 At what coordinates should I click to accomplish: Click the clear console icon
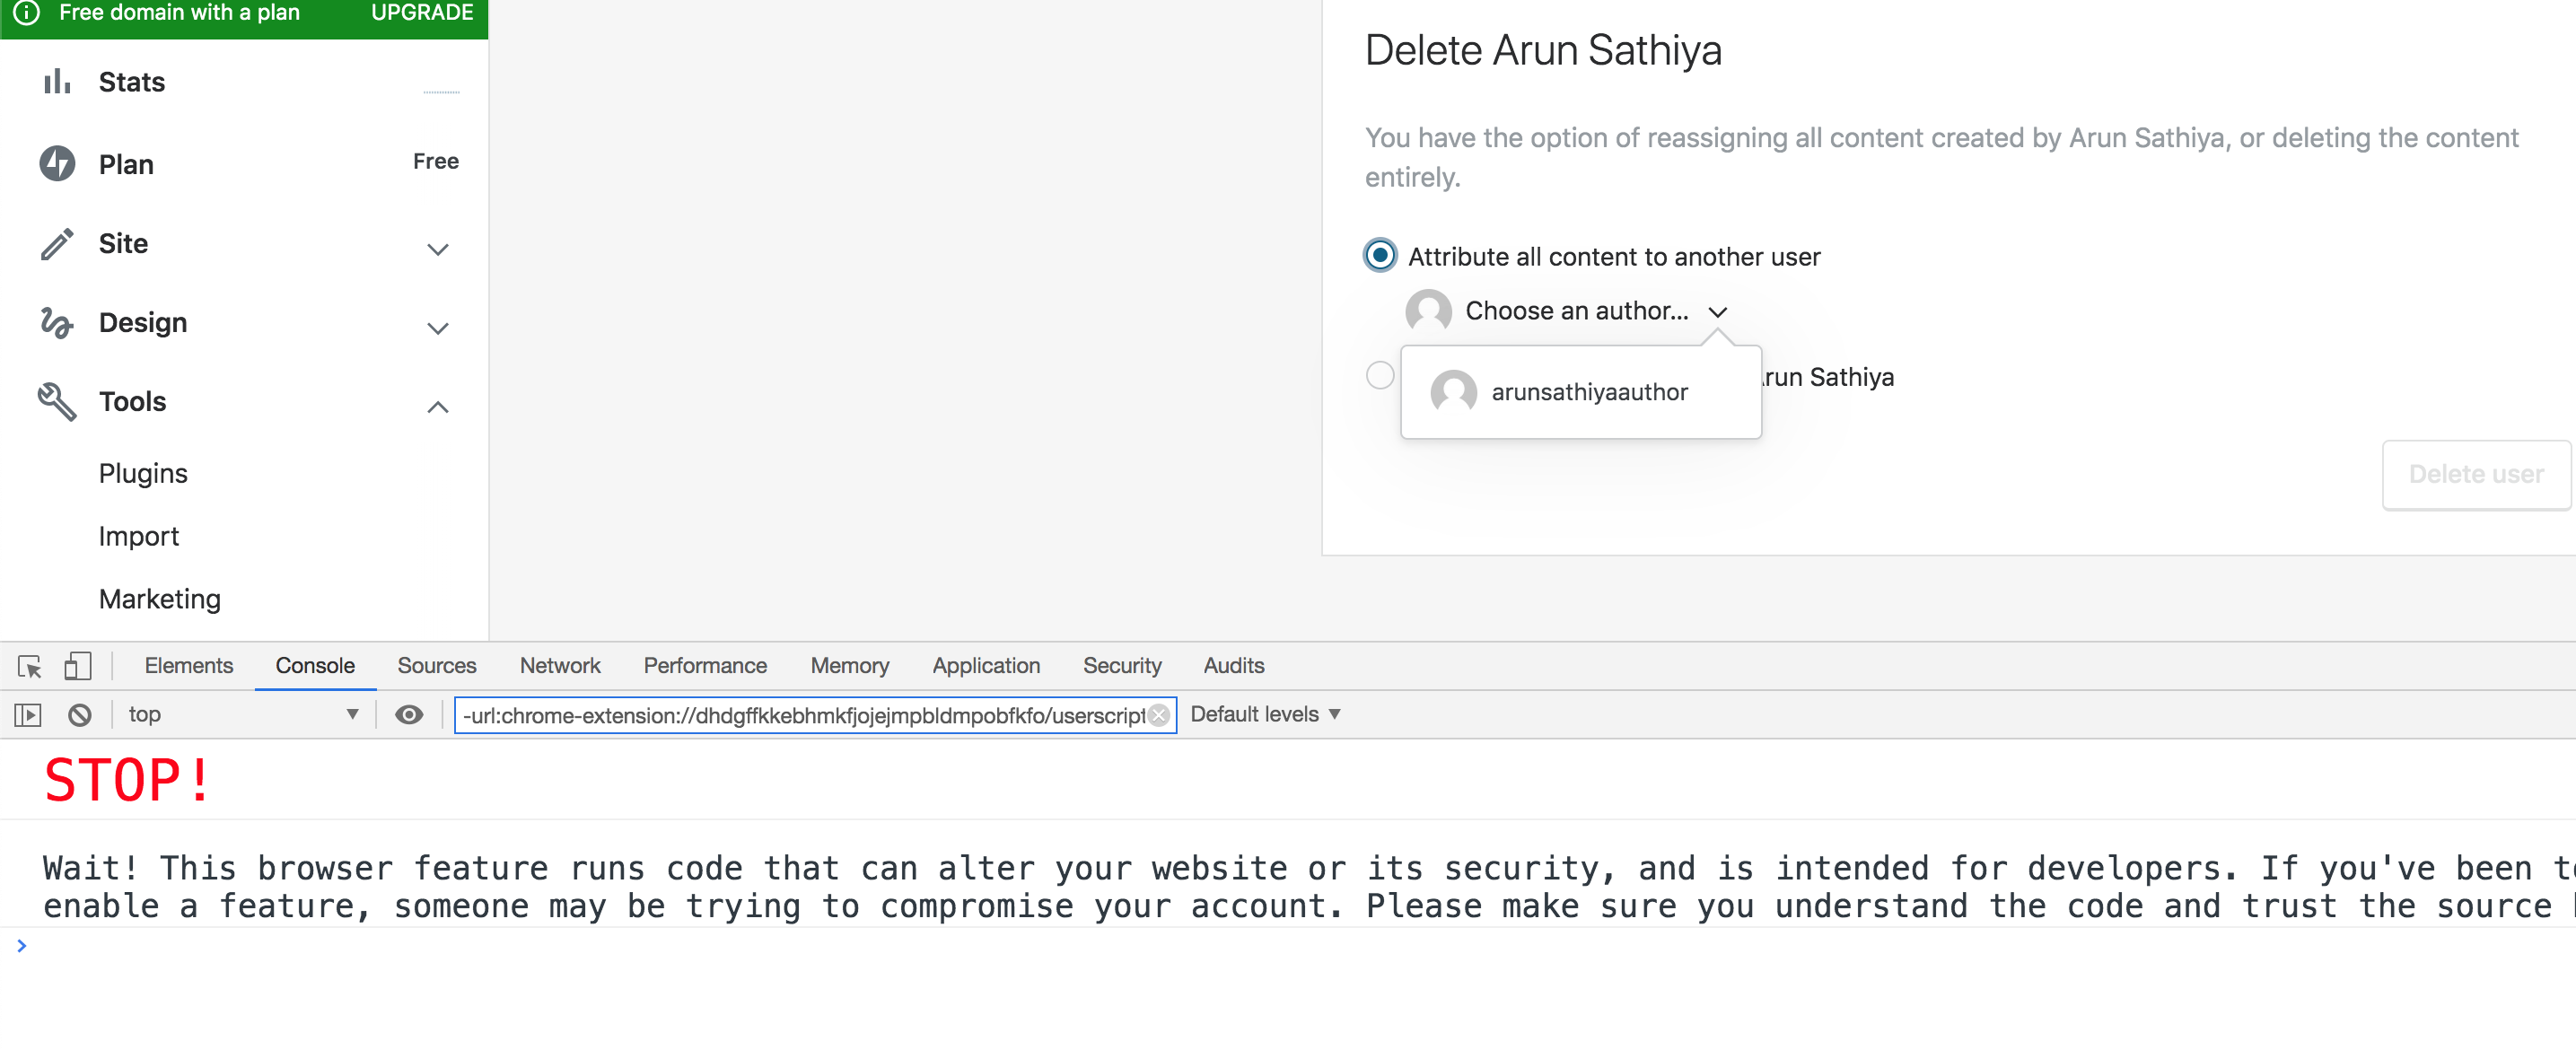(x=79, y=714)
